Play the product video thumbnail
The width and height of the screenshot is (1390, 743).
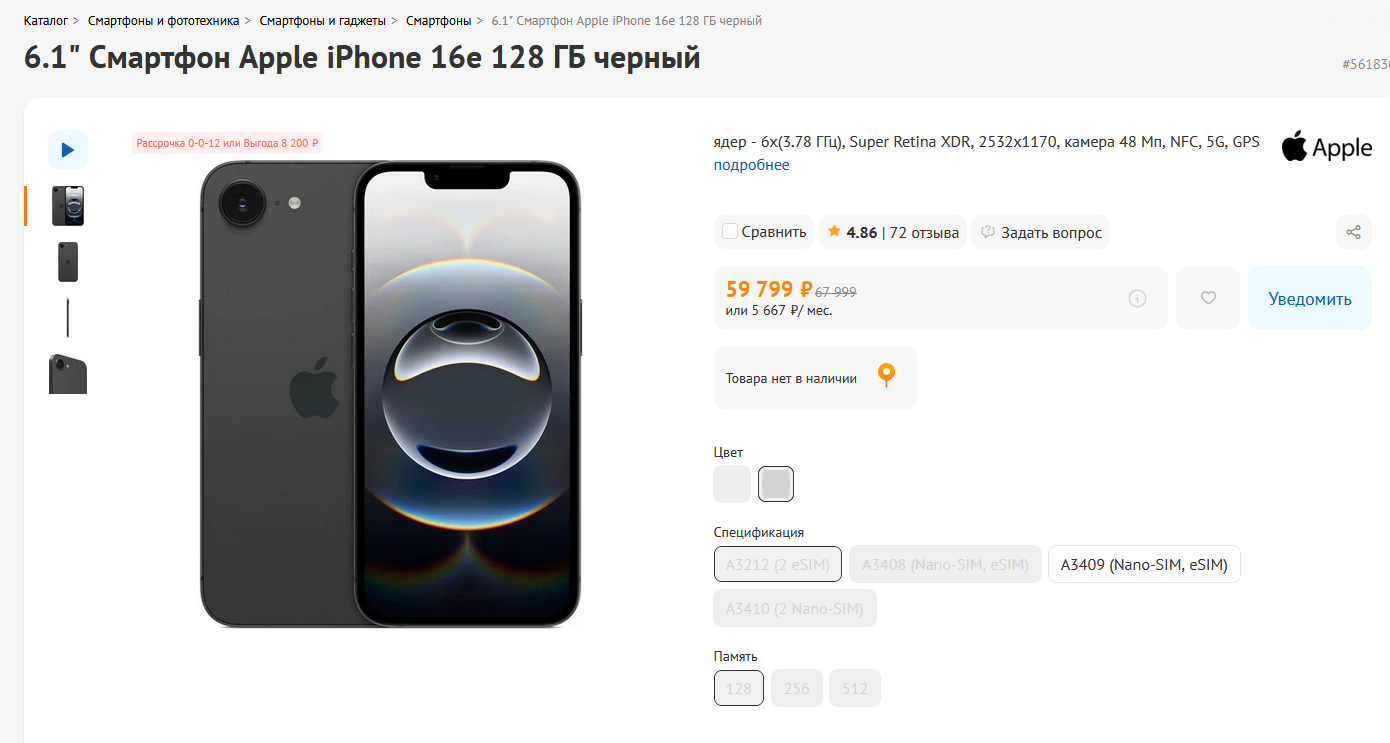click(x=68, y=150)
